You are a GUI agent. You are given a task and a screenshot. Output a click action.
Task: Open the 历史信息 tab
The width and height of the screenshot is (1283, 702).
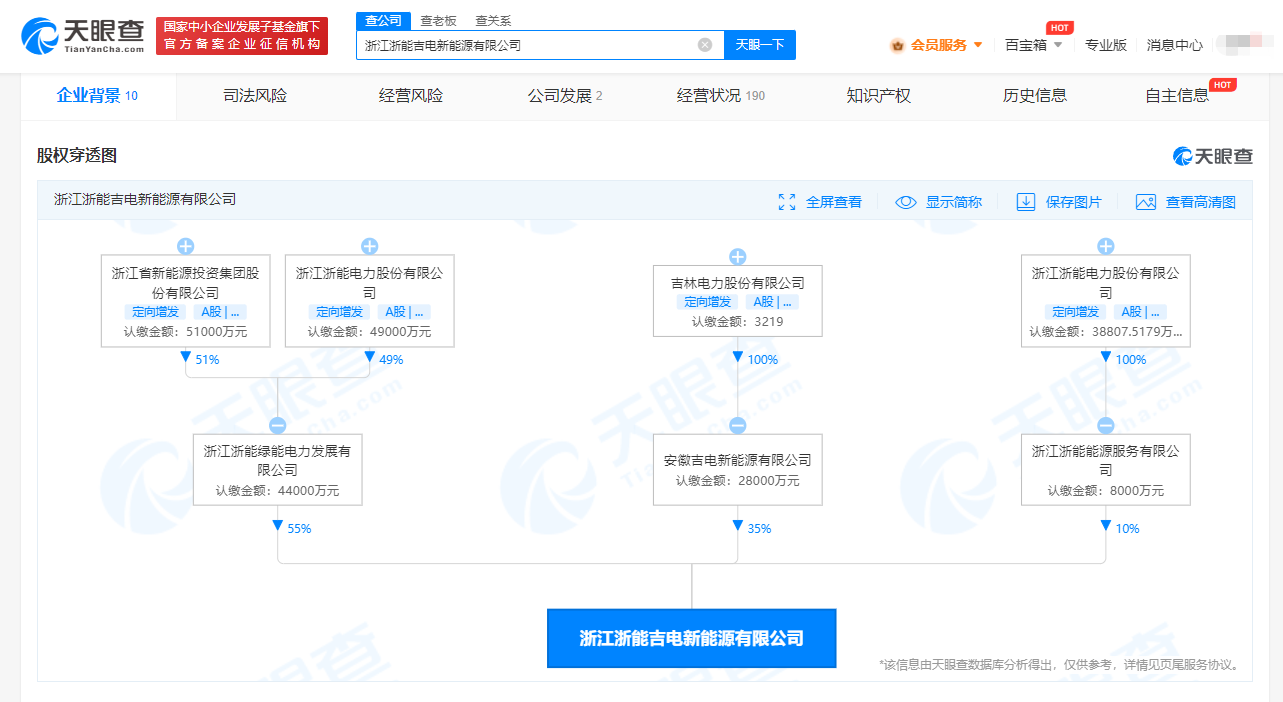pyautogui.click(x=1034, y=96)
